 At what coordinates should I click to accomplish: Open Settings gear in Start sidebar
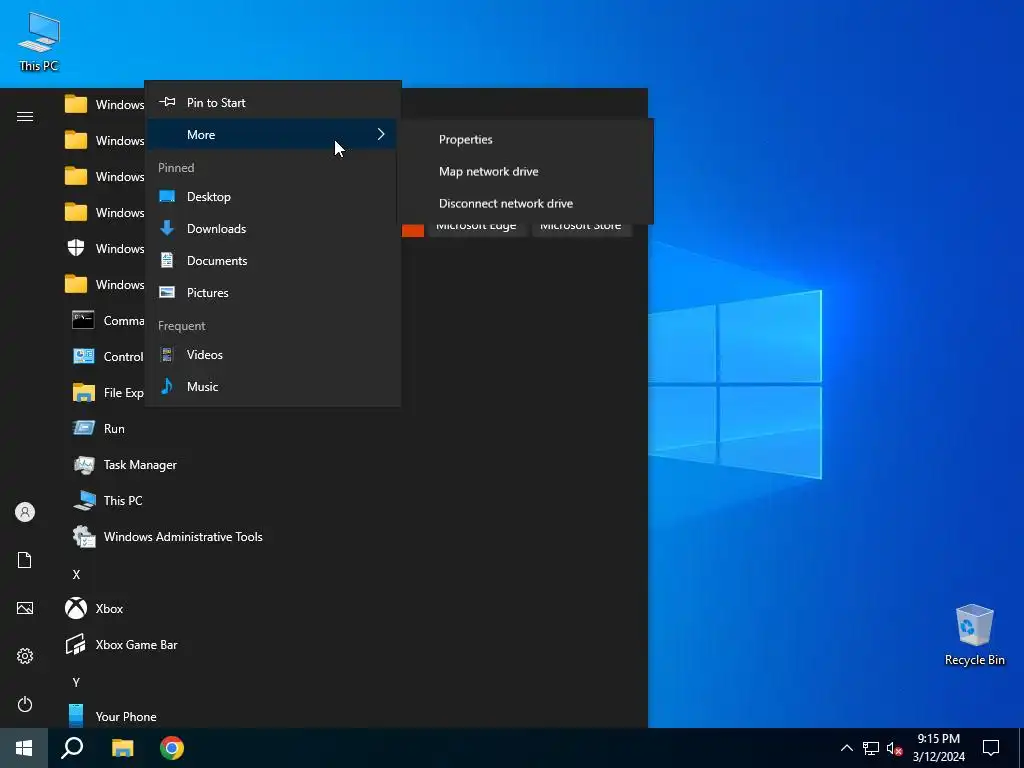pyautogui.click(x=25, y=656)
